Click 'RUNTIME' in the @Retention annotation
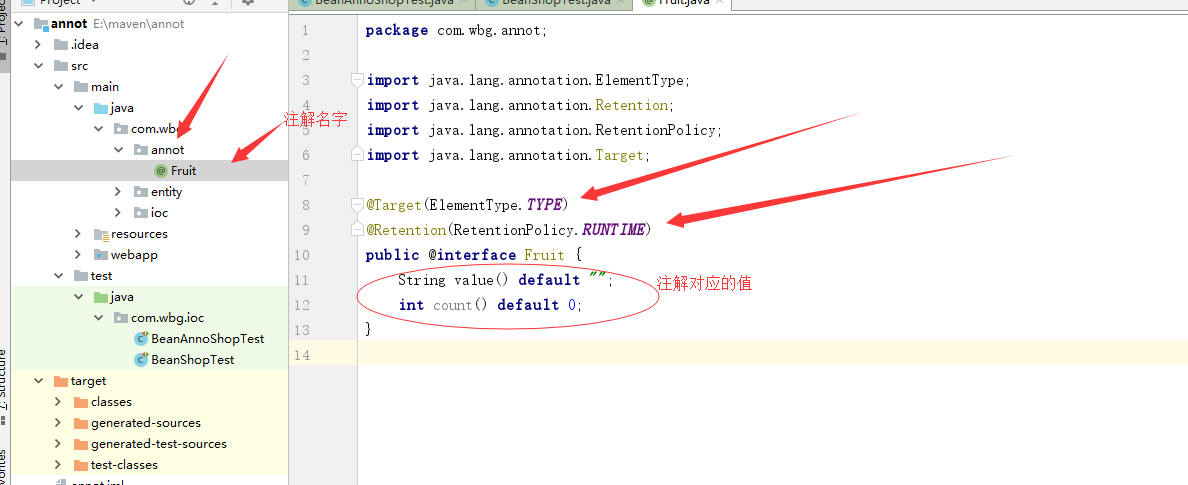The width and height of the screenshot is (1188, 485). tap(613, 230)
